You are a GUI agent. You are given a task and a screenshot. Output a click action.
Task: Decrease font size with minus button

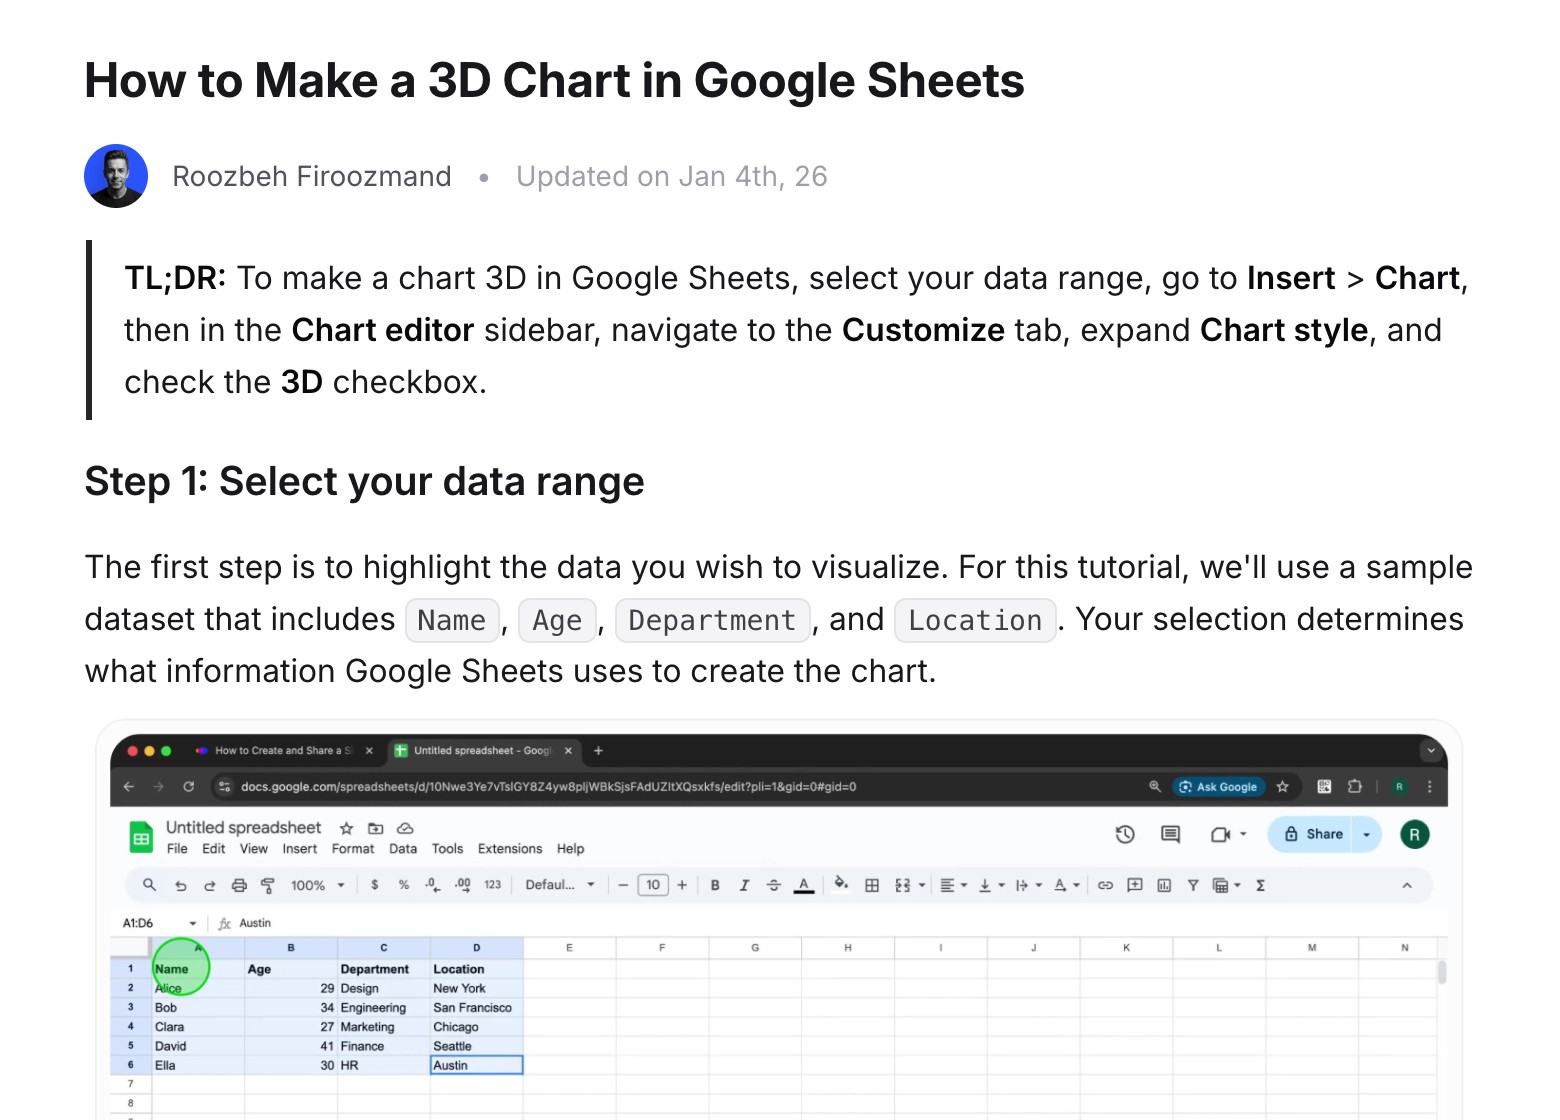click(623, 885)
